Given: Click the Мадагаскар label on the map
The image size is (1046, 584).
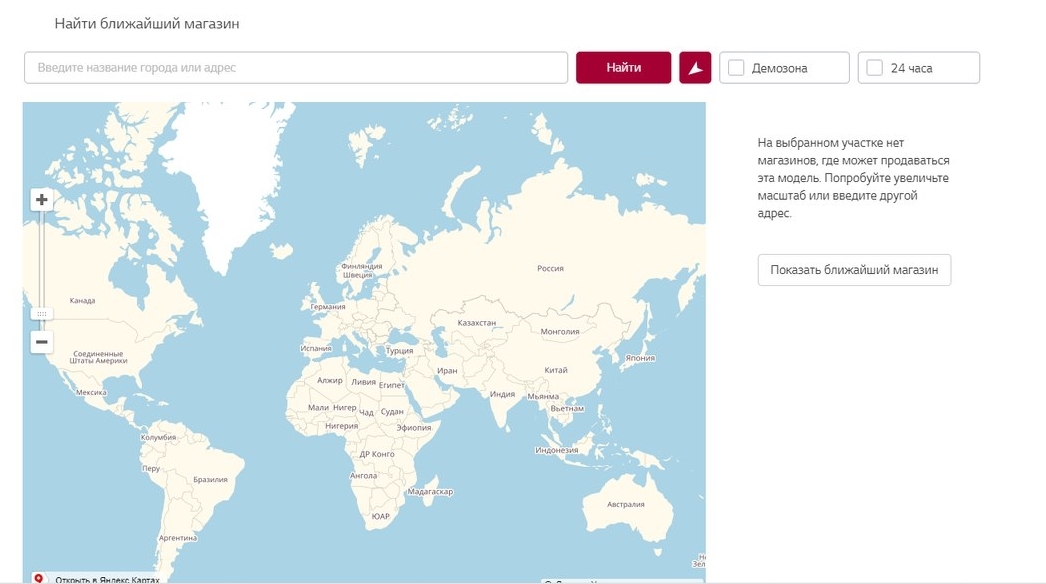Looking at the screenshot, I should pyautogui.click(x=430, y=491).
